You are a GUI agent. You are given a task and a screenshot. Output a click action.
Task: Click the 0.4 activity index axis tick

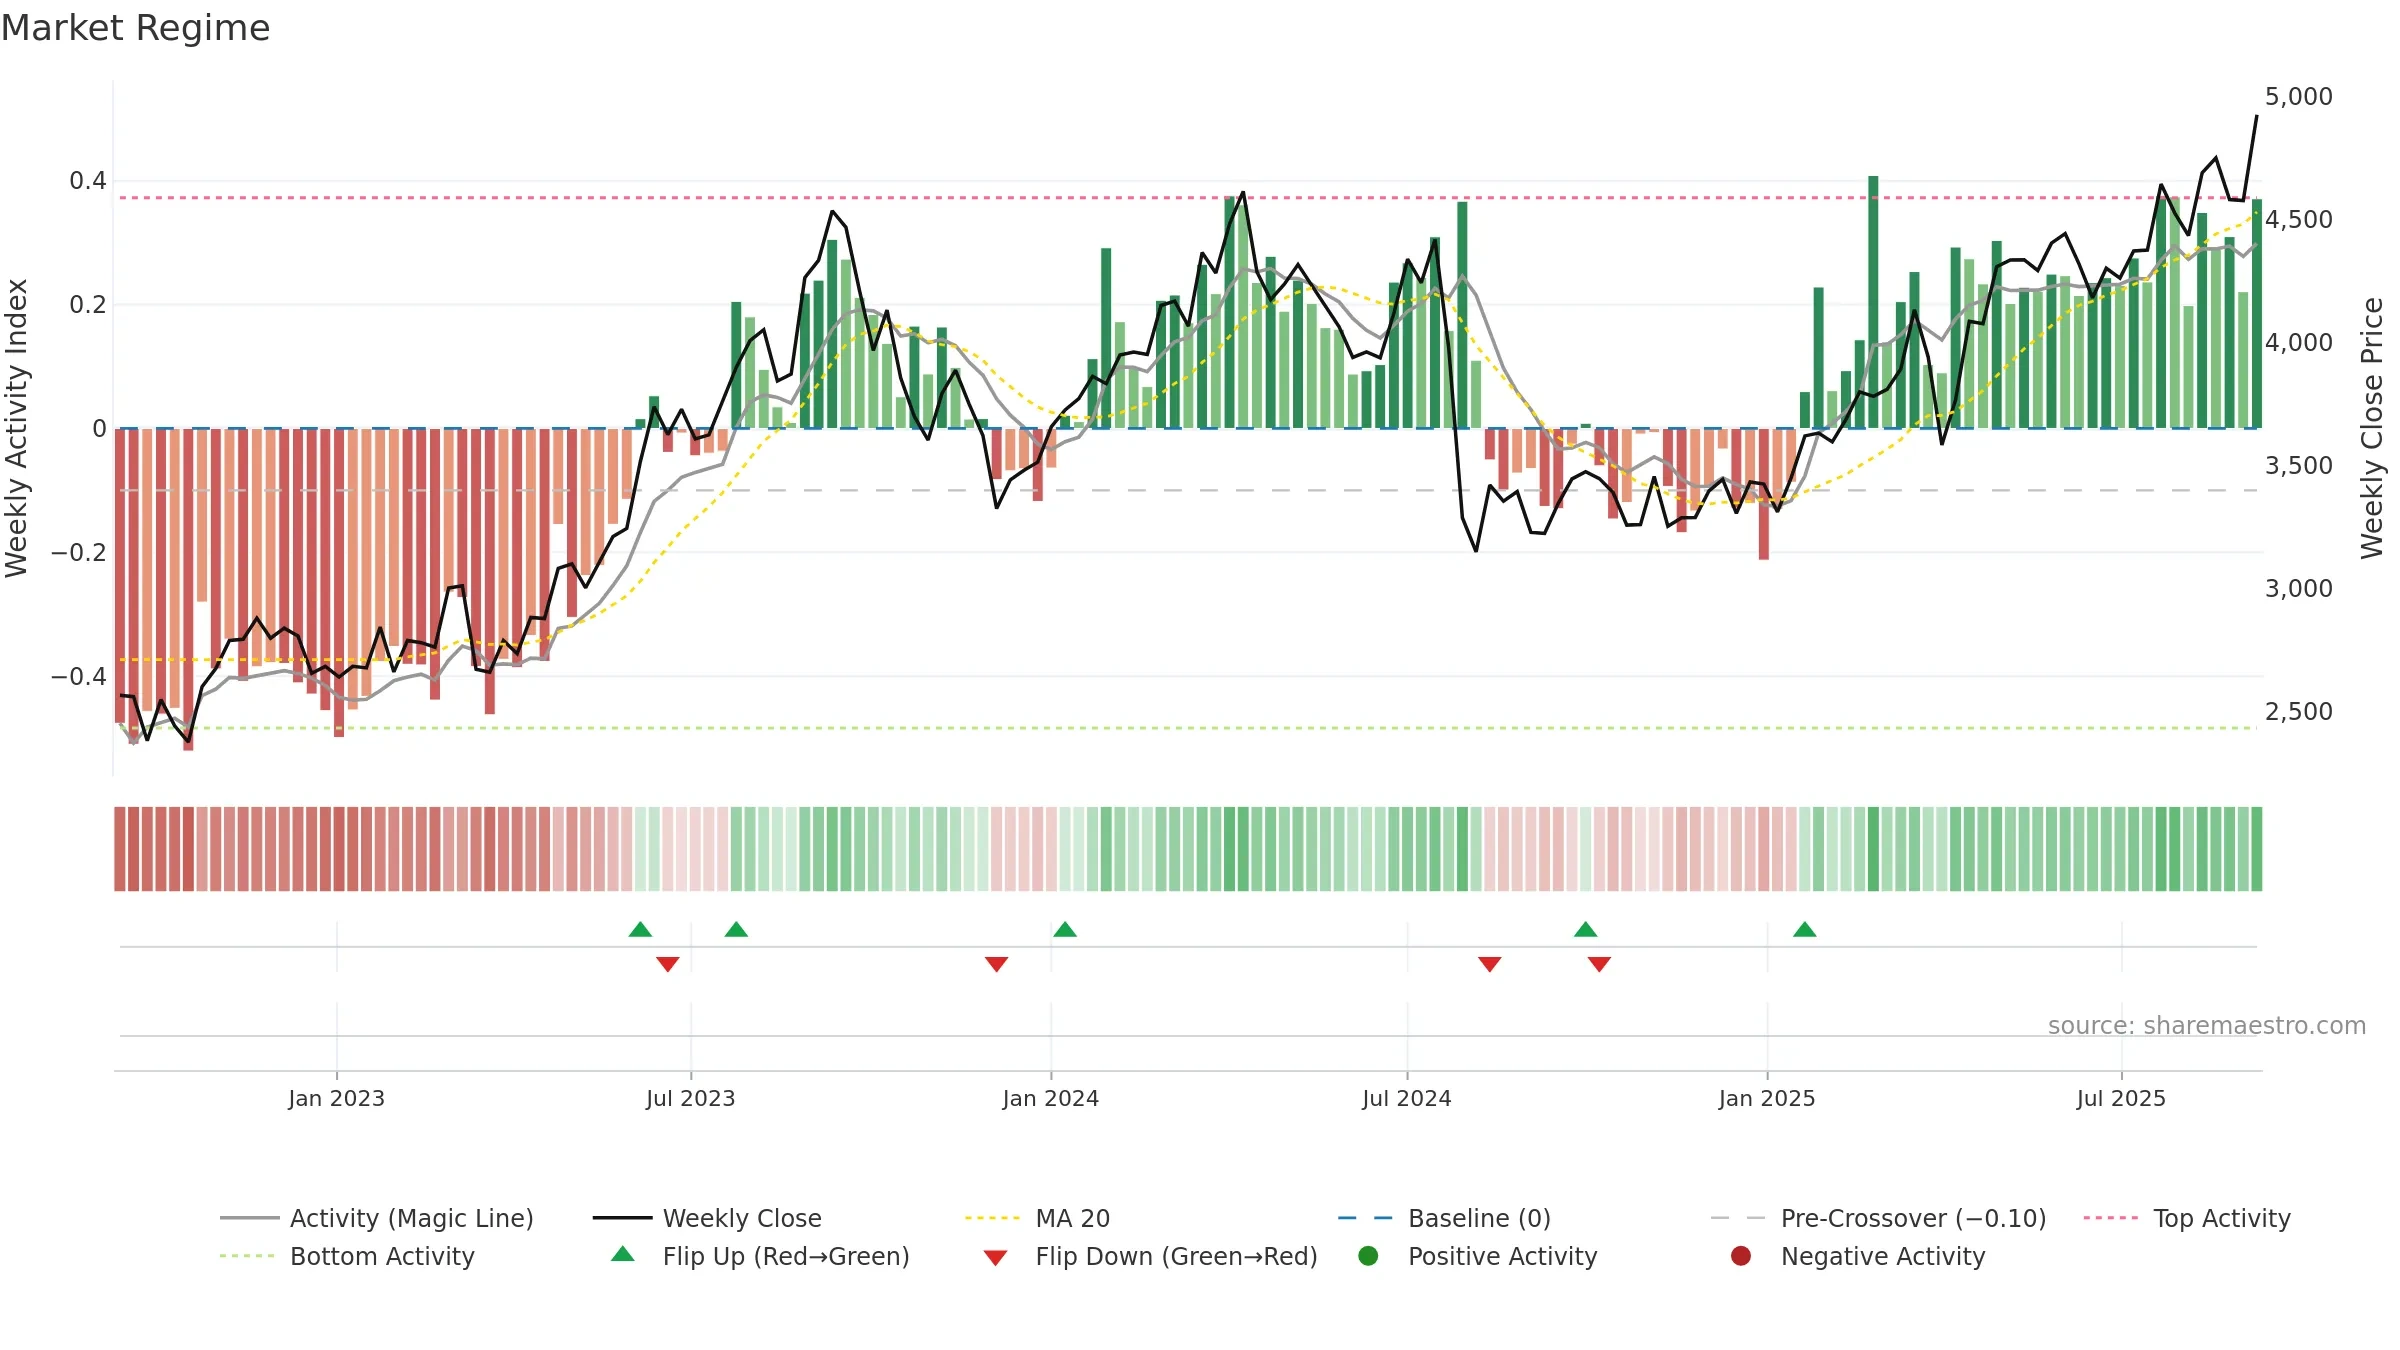point(88,181)
